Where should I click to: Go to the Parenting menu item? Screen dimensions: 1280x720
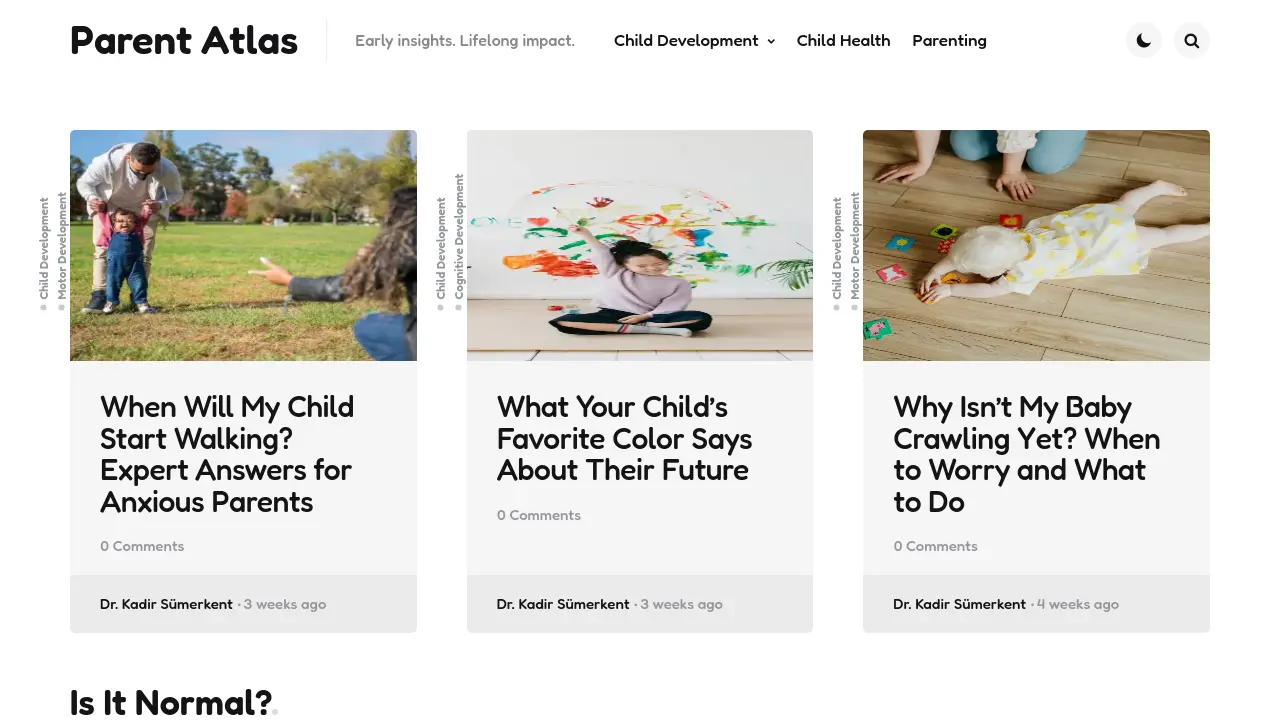tap(949, 41)
